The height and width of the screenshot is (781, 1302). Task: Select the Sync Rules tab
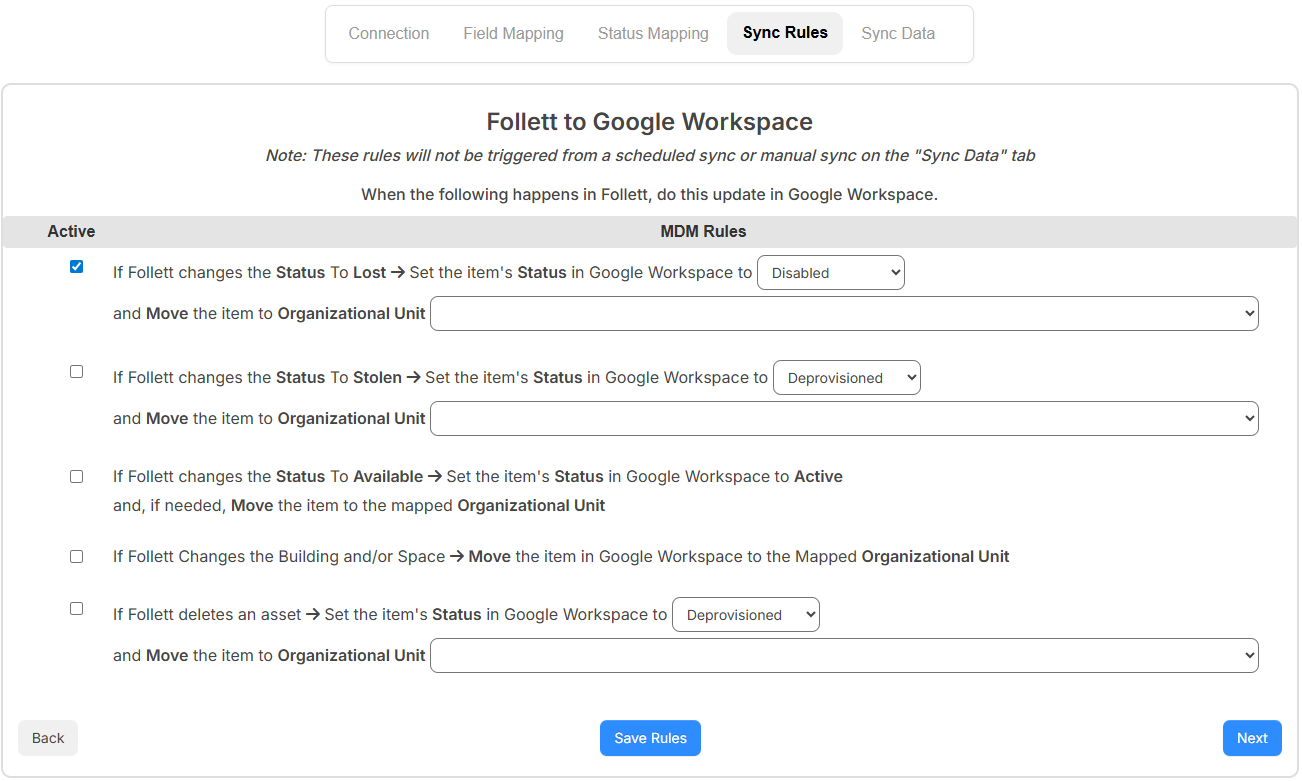(785, 33)
